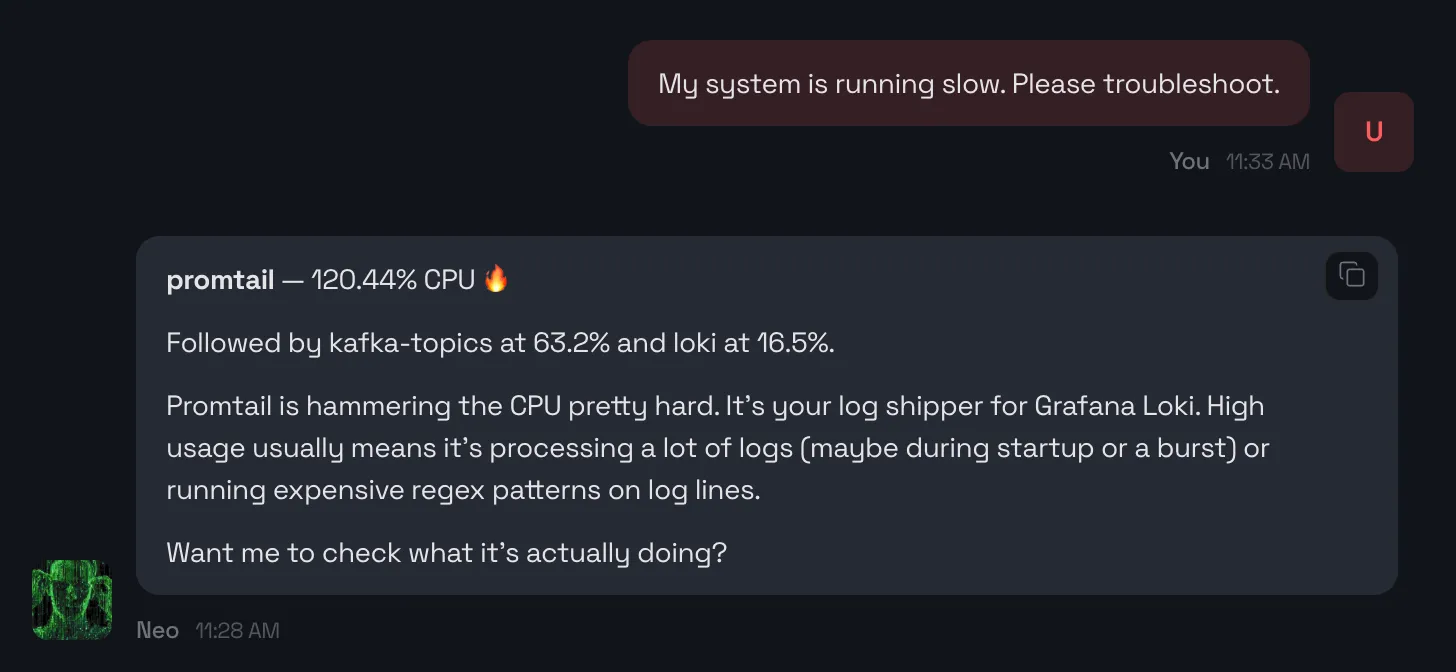The height and width of the screenshot is (672, 1456).
Task: Click the fire emoji next to promtail CPU
Action: 497,279
